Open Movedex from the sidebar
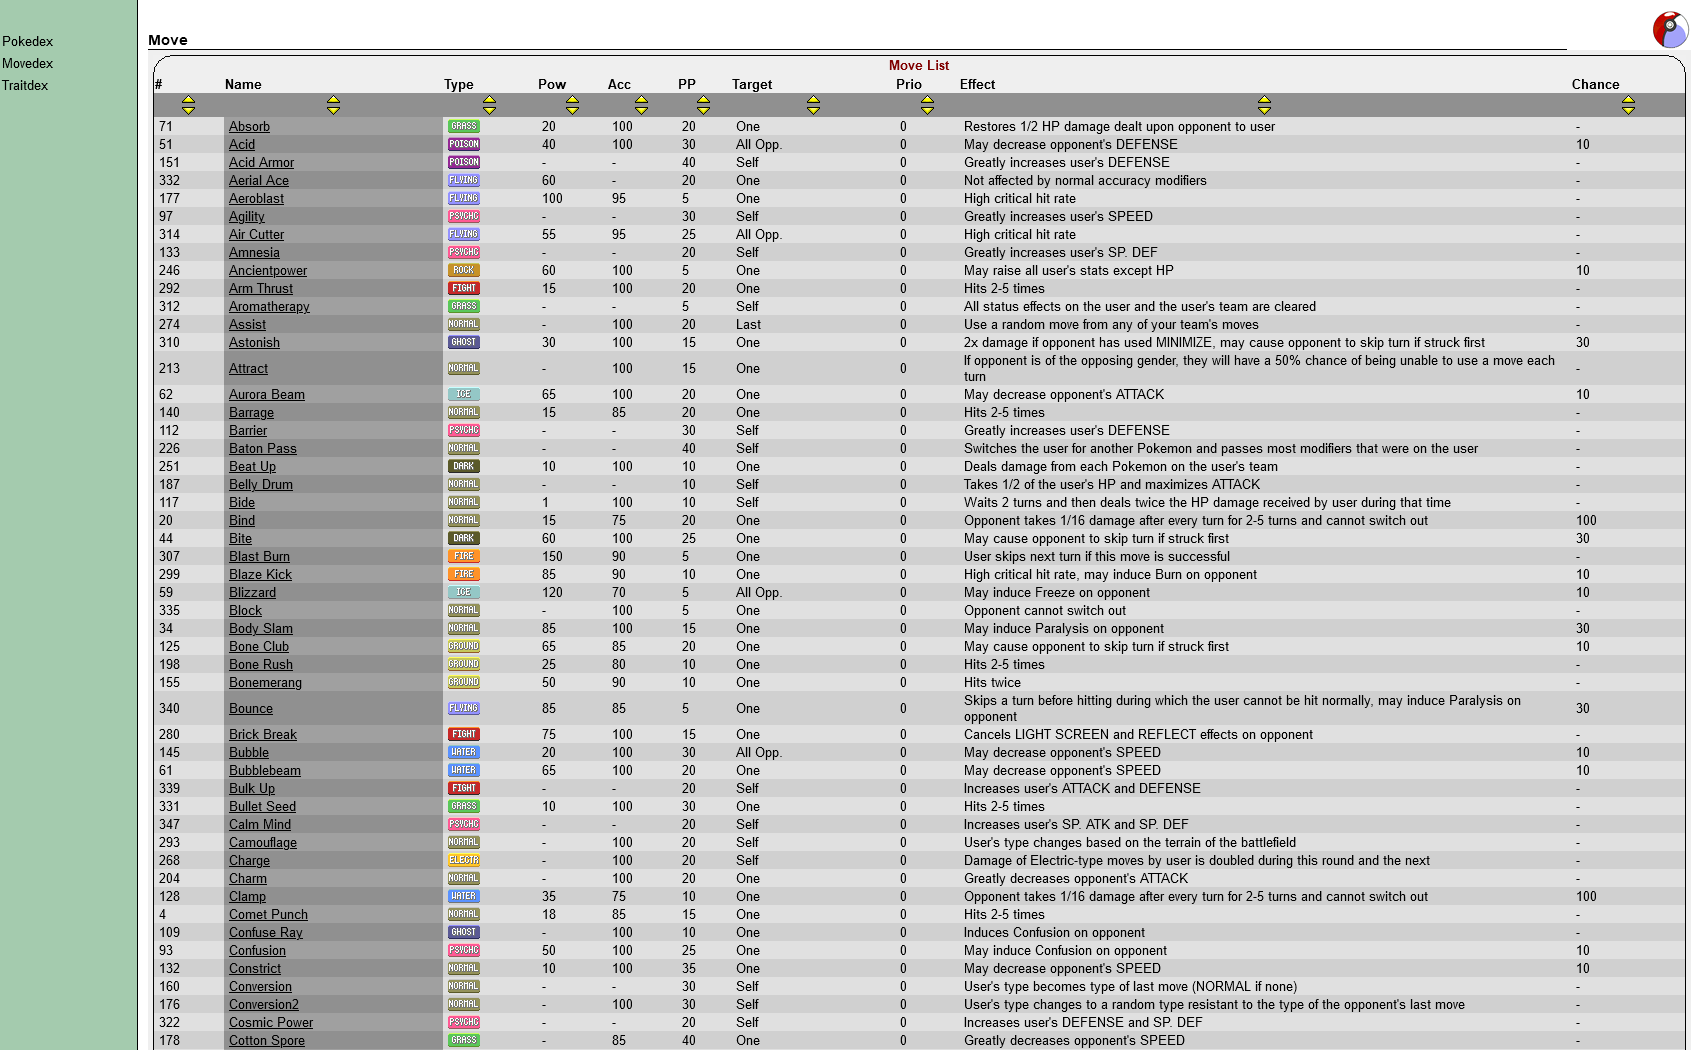Screen dimensions: 1700x1050 click(x=27, y=63)
